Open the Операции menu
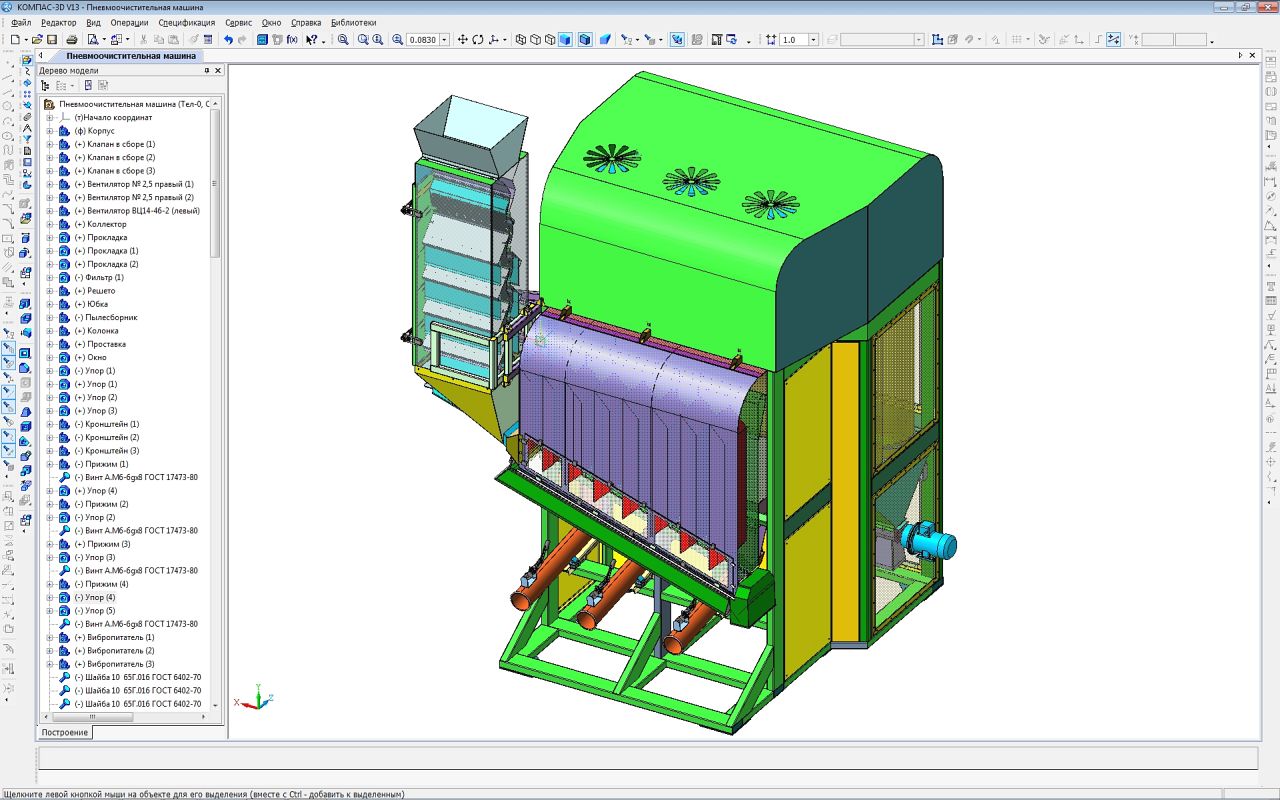The height and width of the screenshot is (800, 1280). [x=129, y=22]
